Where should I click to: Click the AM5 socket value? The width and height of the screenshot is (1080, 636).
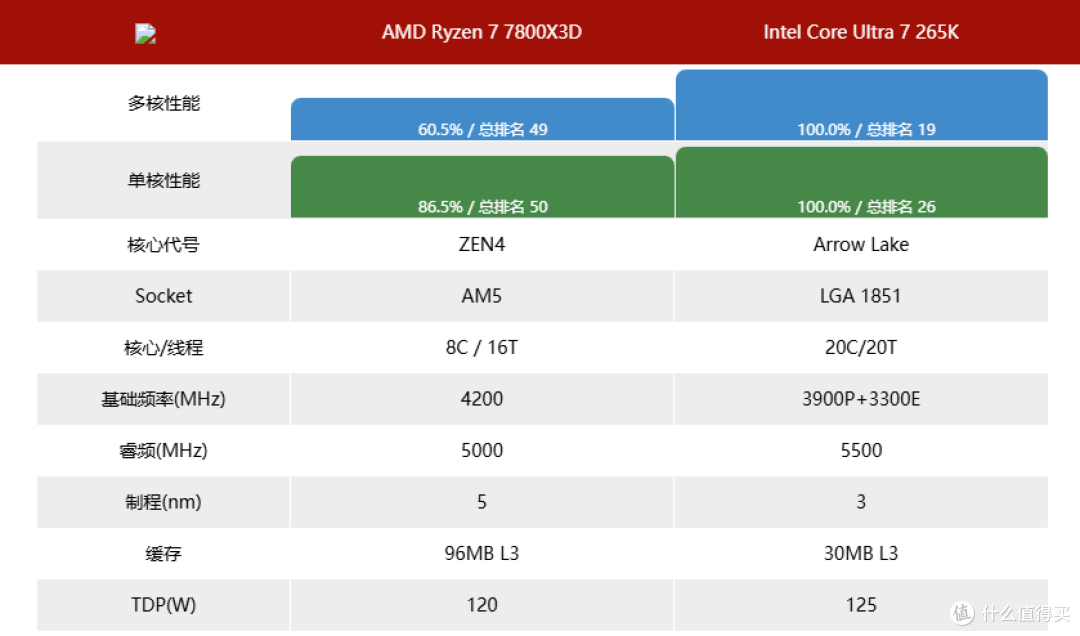[482, 296]
